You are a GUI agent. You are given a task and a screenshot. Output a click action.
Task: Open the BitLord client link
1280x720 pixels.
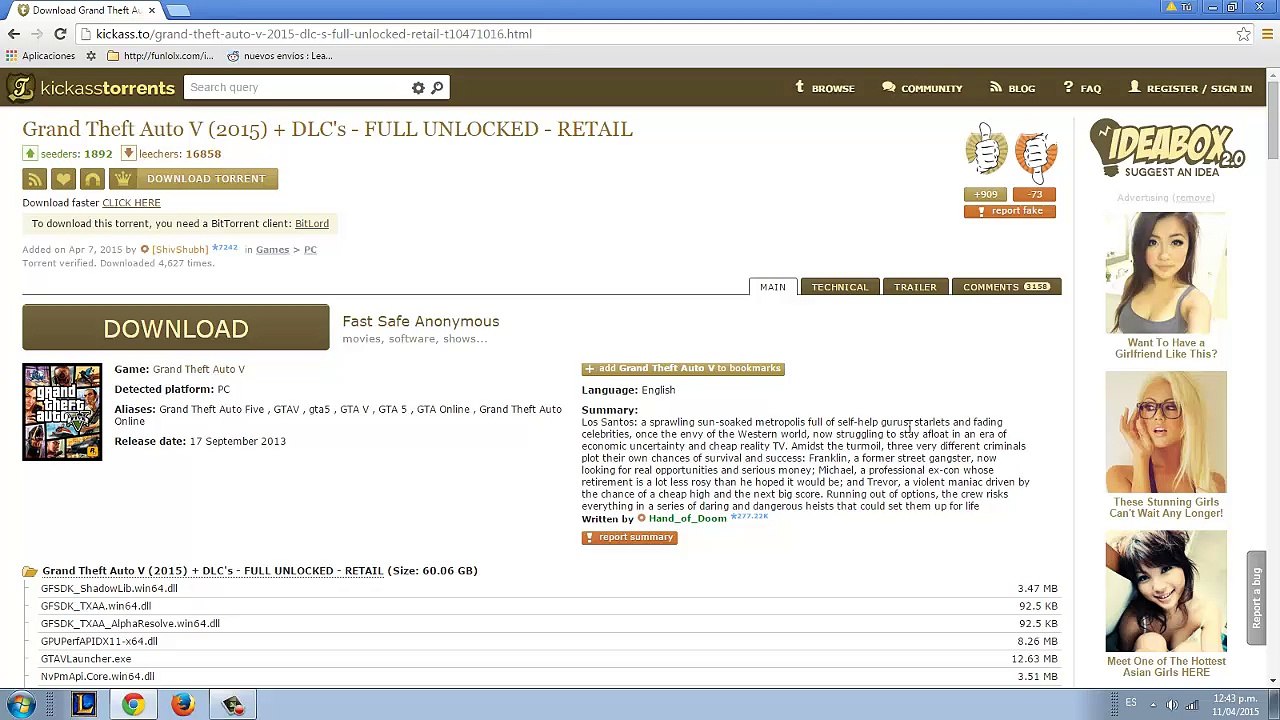pyautogui.click(x=312, y=224)
